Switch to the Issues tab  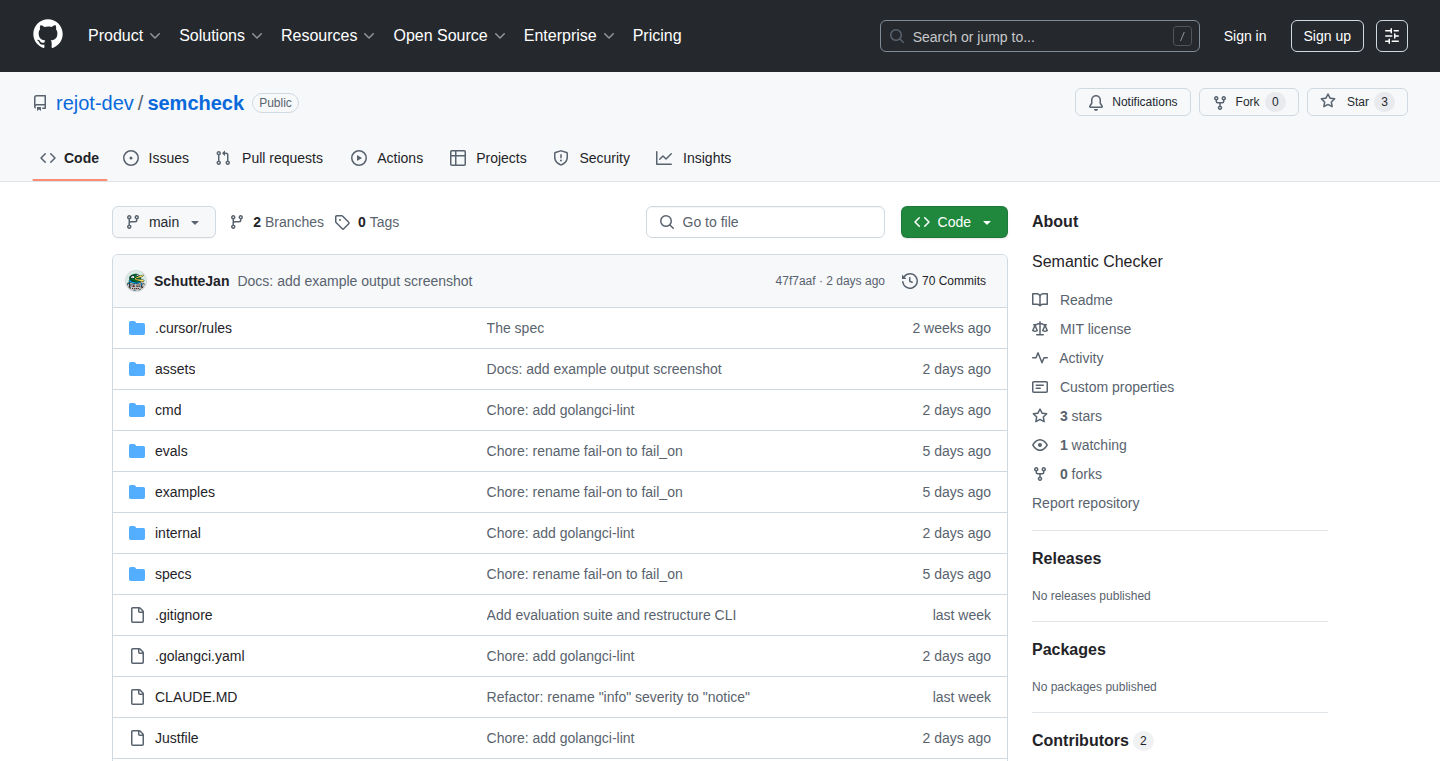[156, 158]
